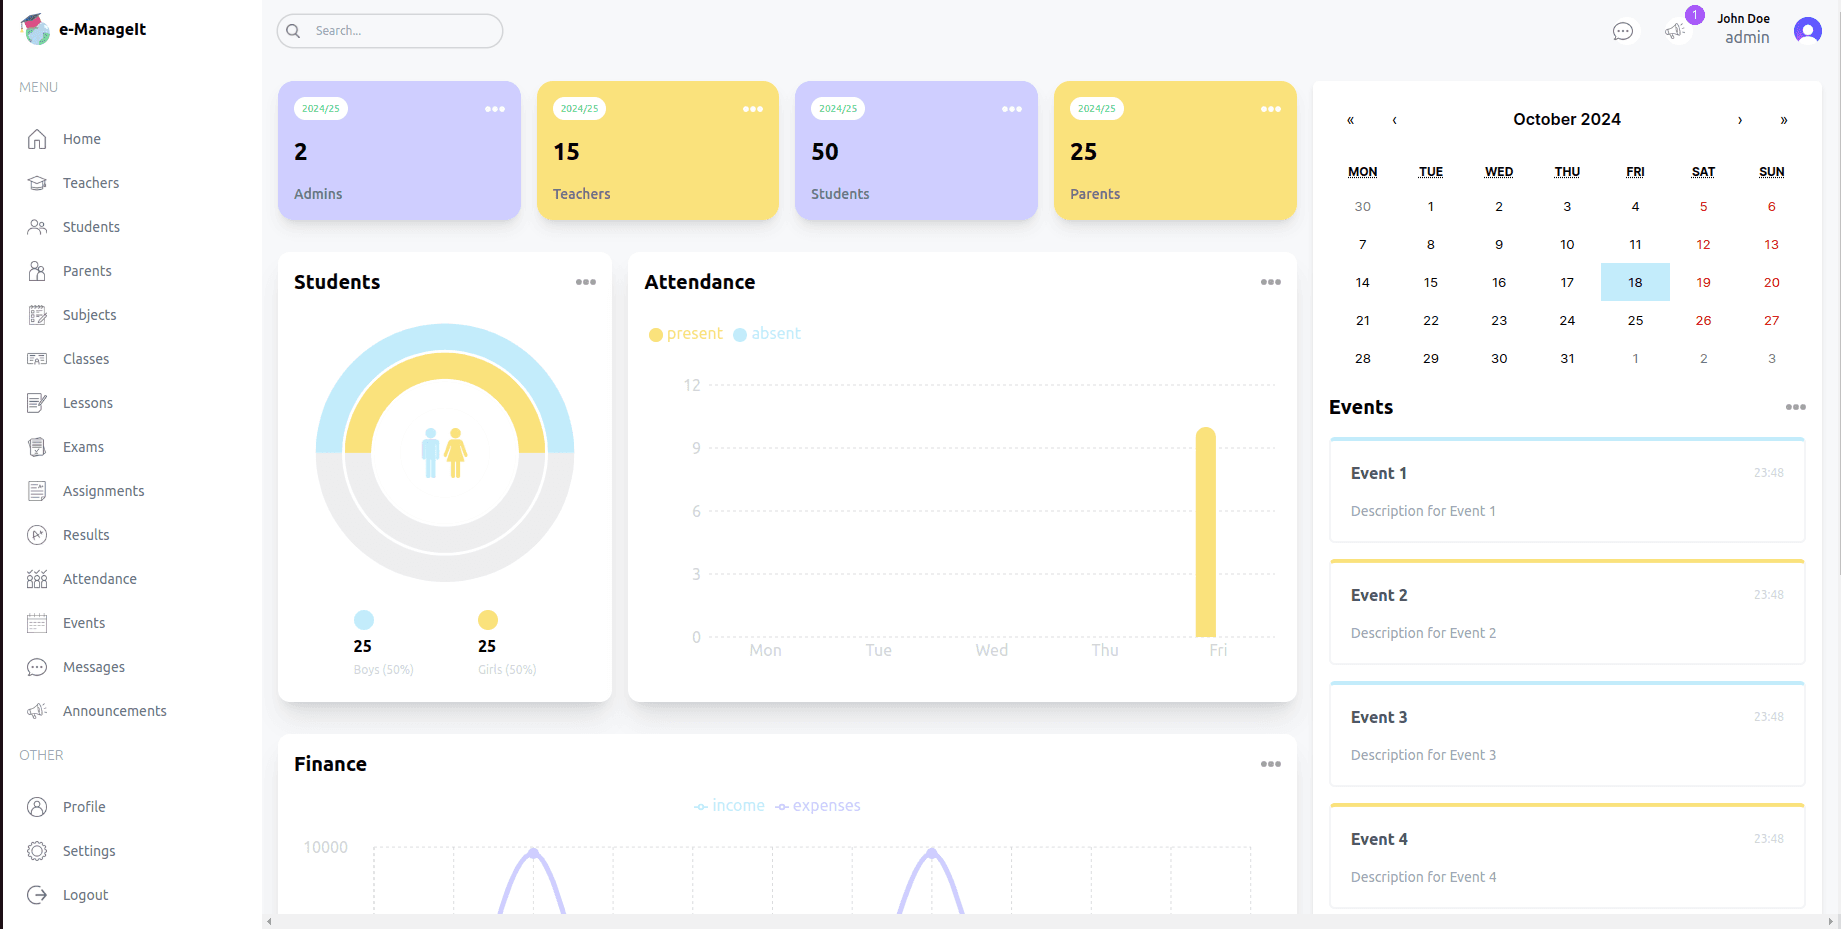Open Assignments from the sidebar menu
Viewport: 1841px width, 929px height.
[x=103, y=491]
